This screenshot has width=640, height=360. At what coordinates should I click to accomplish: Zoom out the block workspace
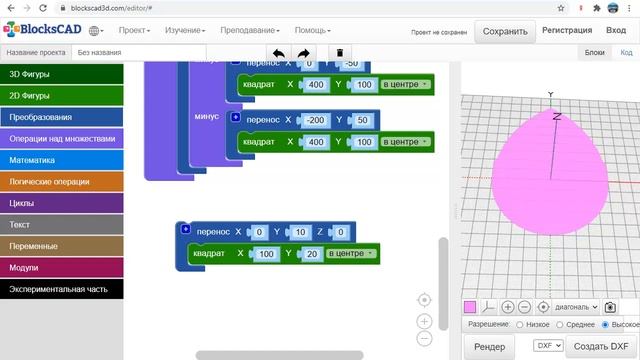424,338
